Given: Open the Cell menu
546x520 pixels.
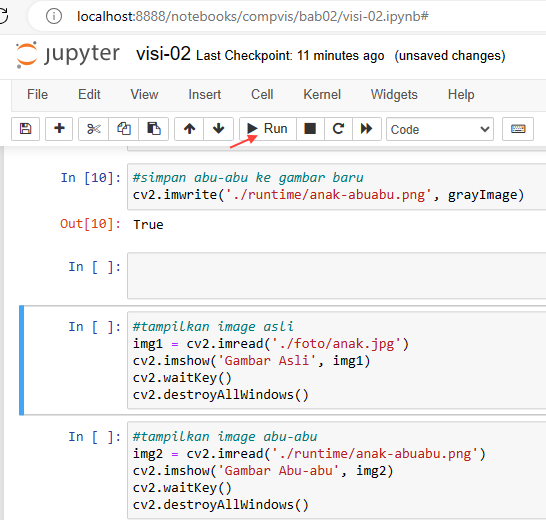Looking at the screenshot, I should (262, 94).
